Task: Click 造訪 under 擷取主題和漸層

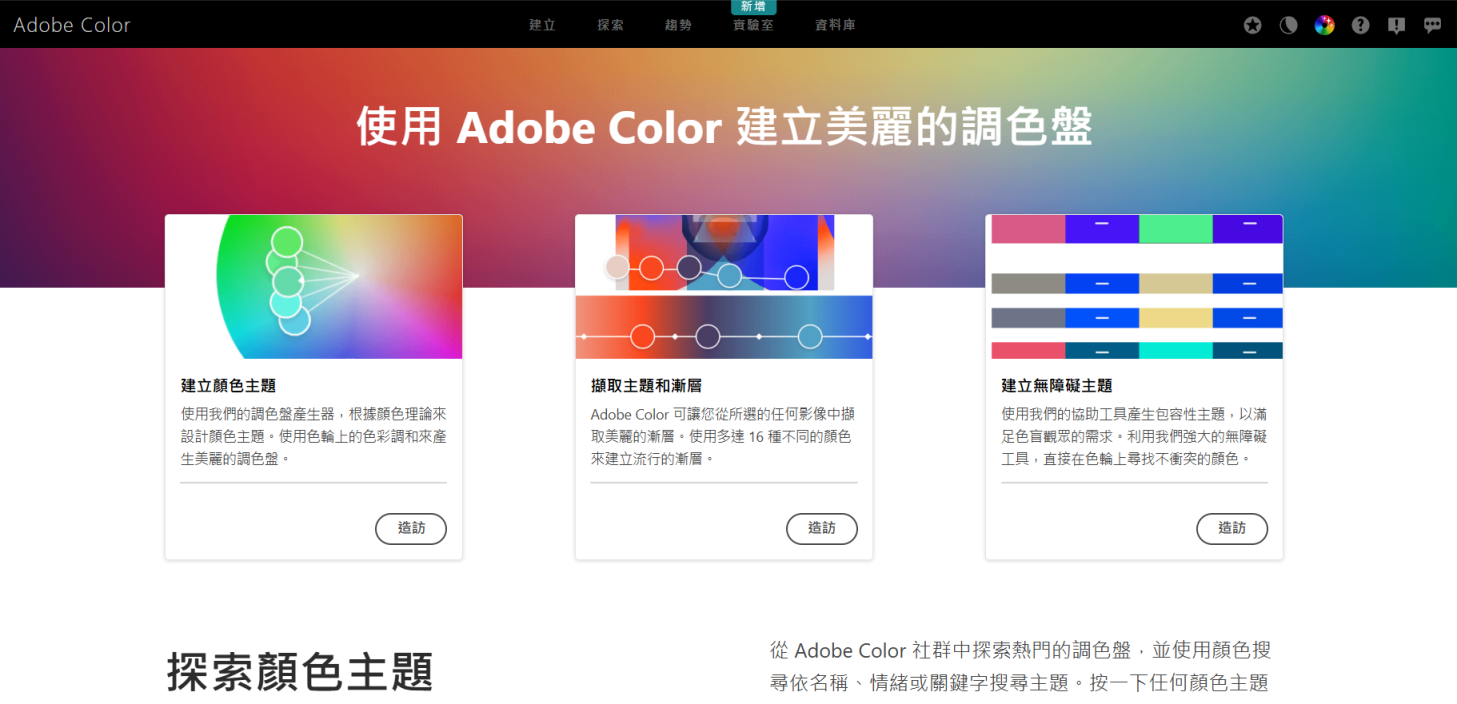Action: click(822, 529)
